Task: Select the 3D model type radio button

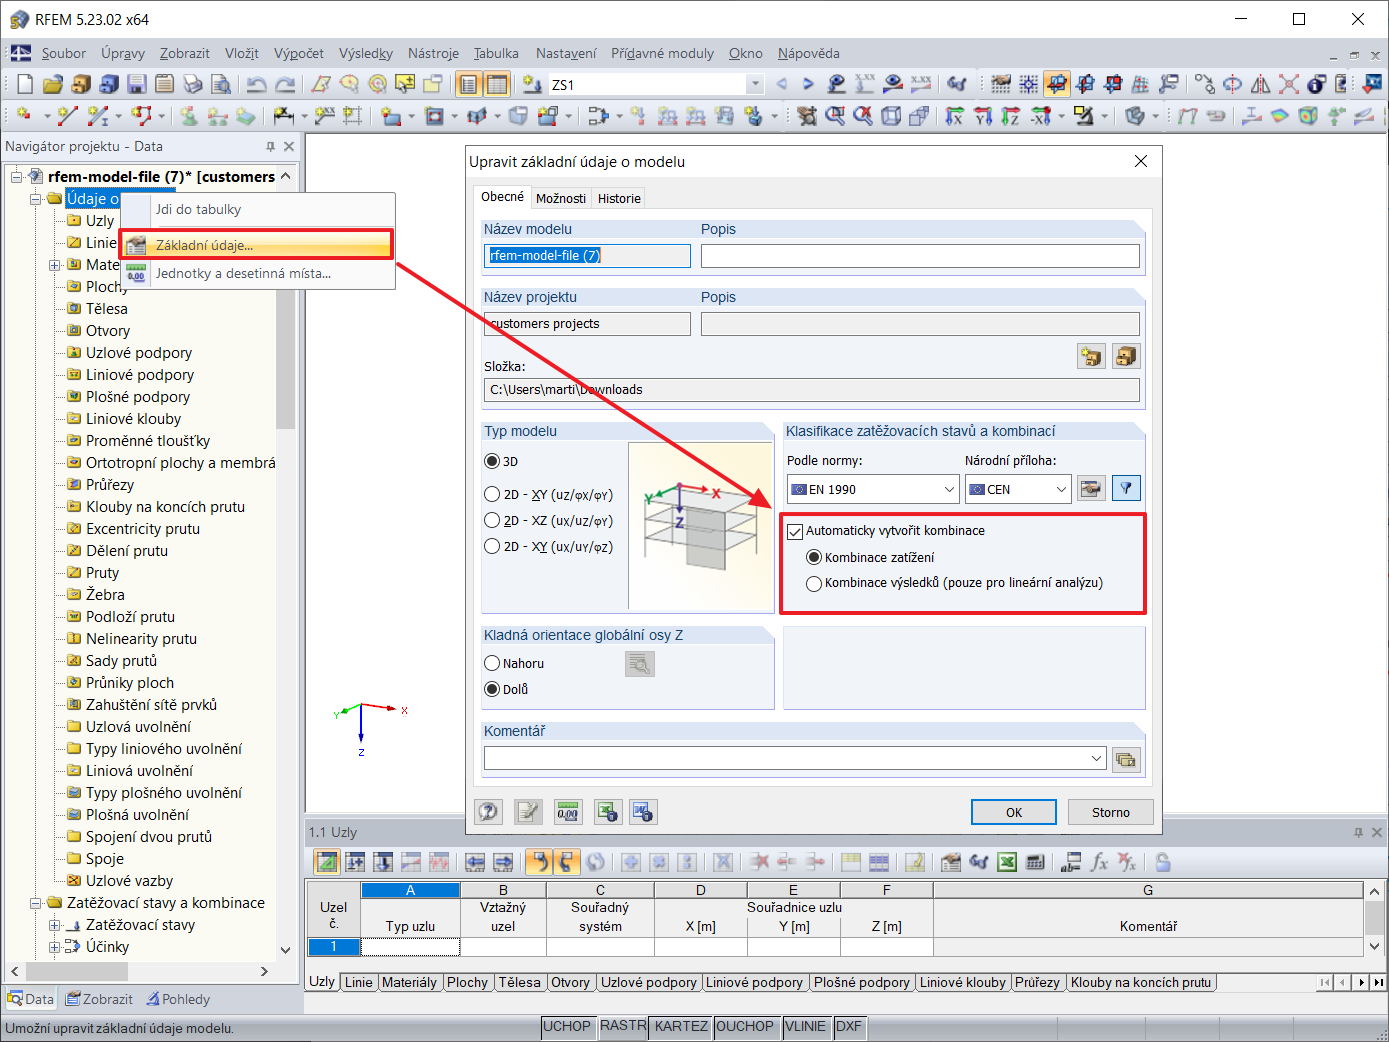Action: click(492, 462)
